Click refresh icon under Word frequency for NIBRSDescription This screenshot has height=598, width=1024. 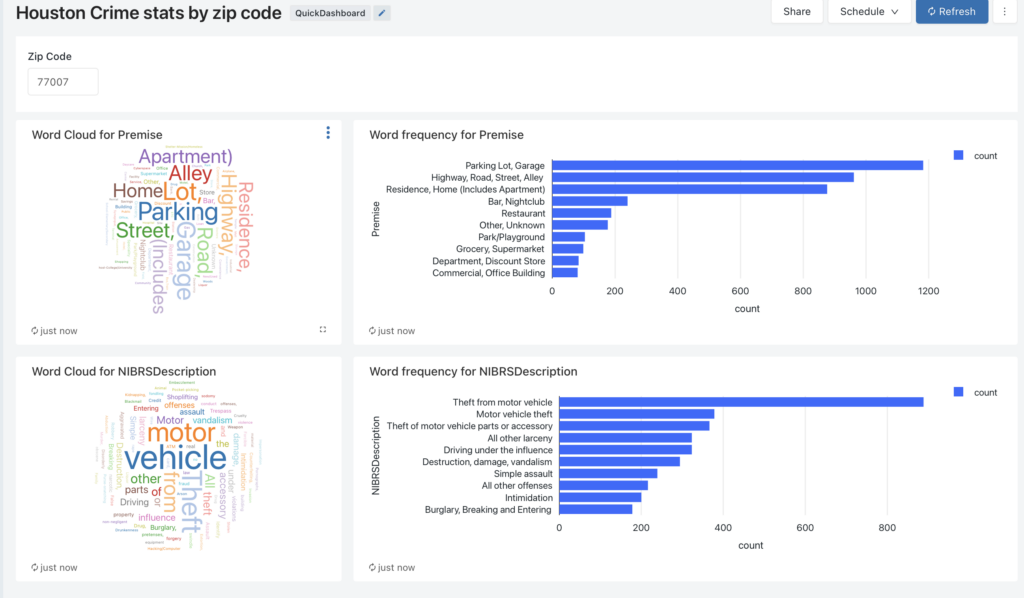tap(373, 568)
